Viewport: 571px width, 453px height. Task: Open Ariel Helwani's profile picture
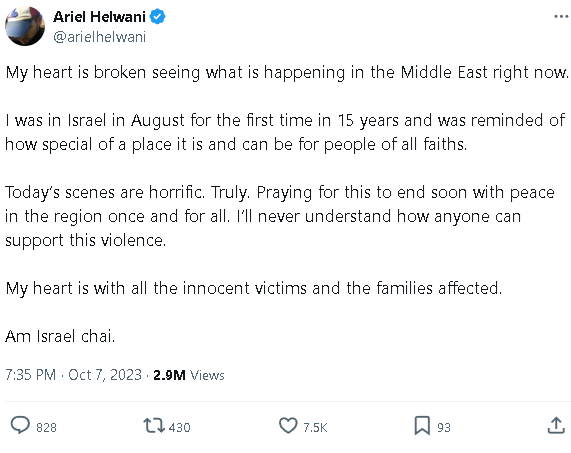coord(25,26)
